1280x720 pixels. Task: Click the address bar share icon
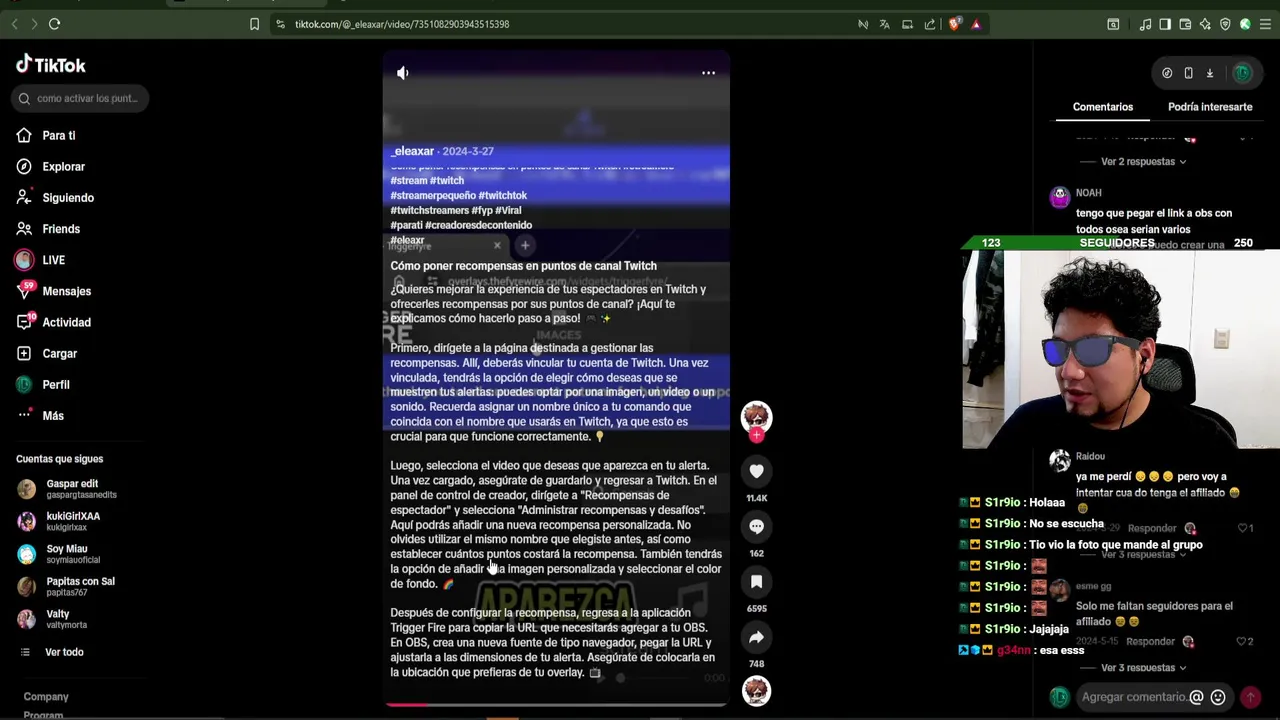pos(930,24)
